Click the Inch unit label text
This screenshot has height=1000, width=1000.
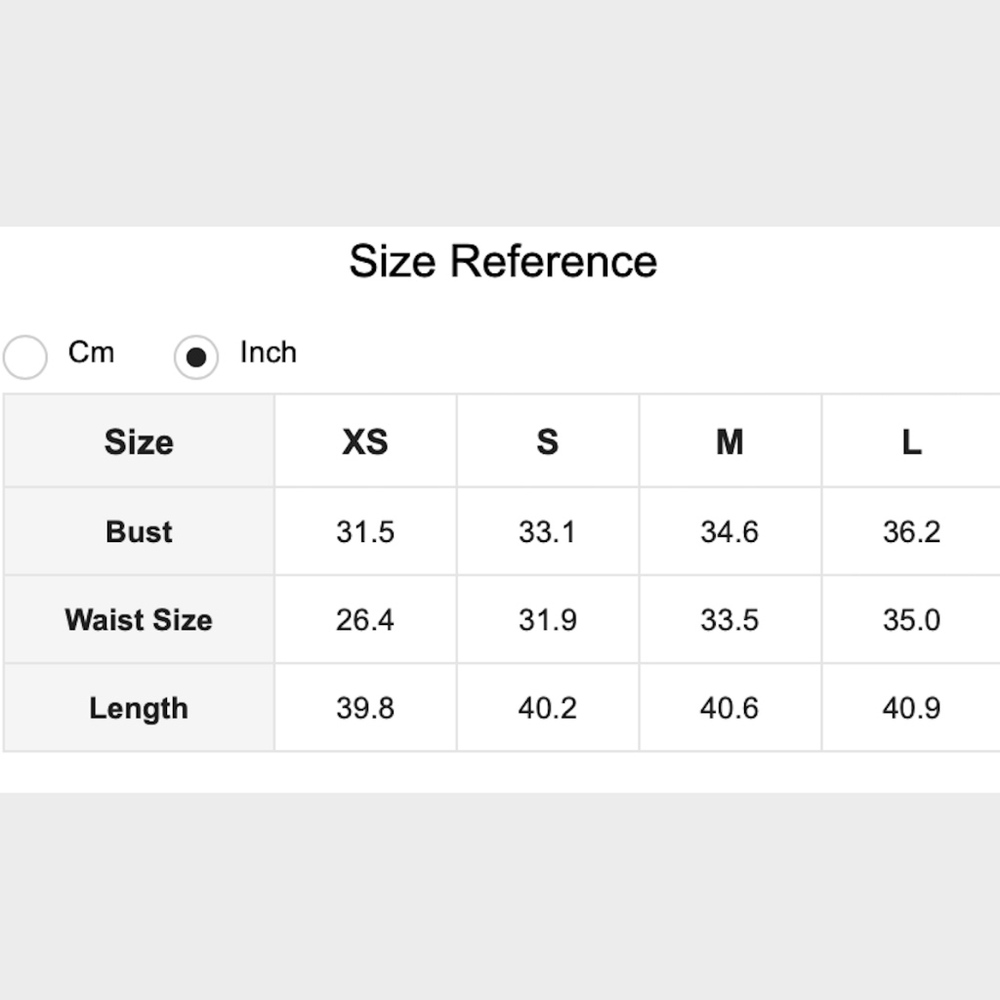tap(268, 352)
